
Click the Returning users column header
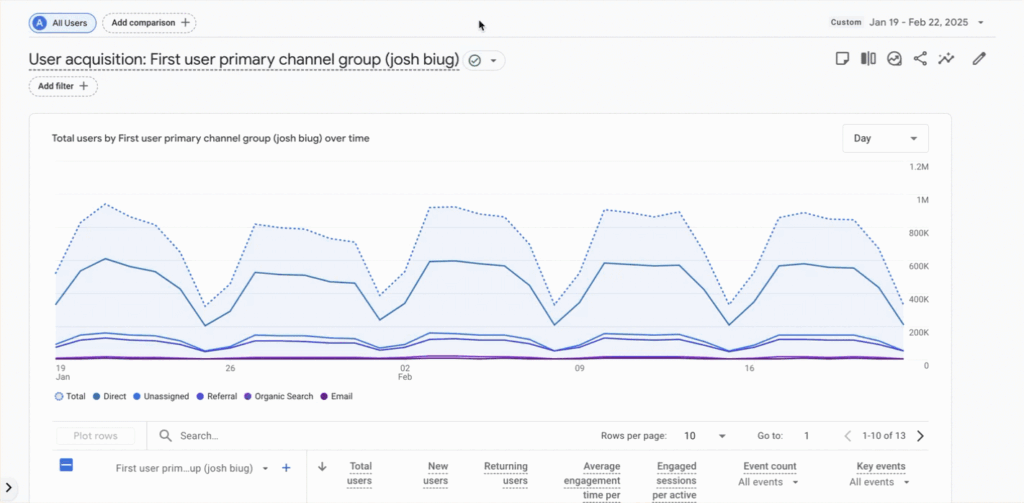(505, 473)
